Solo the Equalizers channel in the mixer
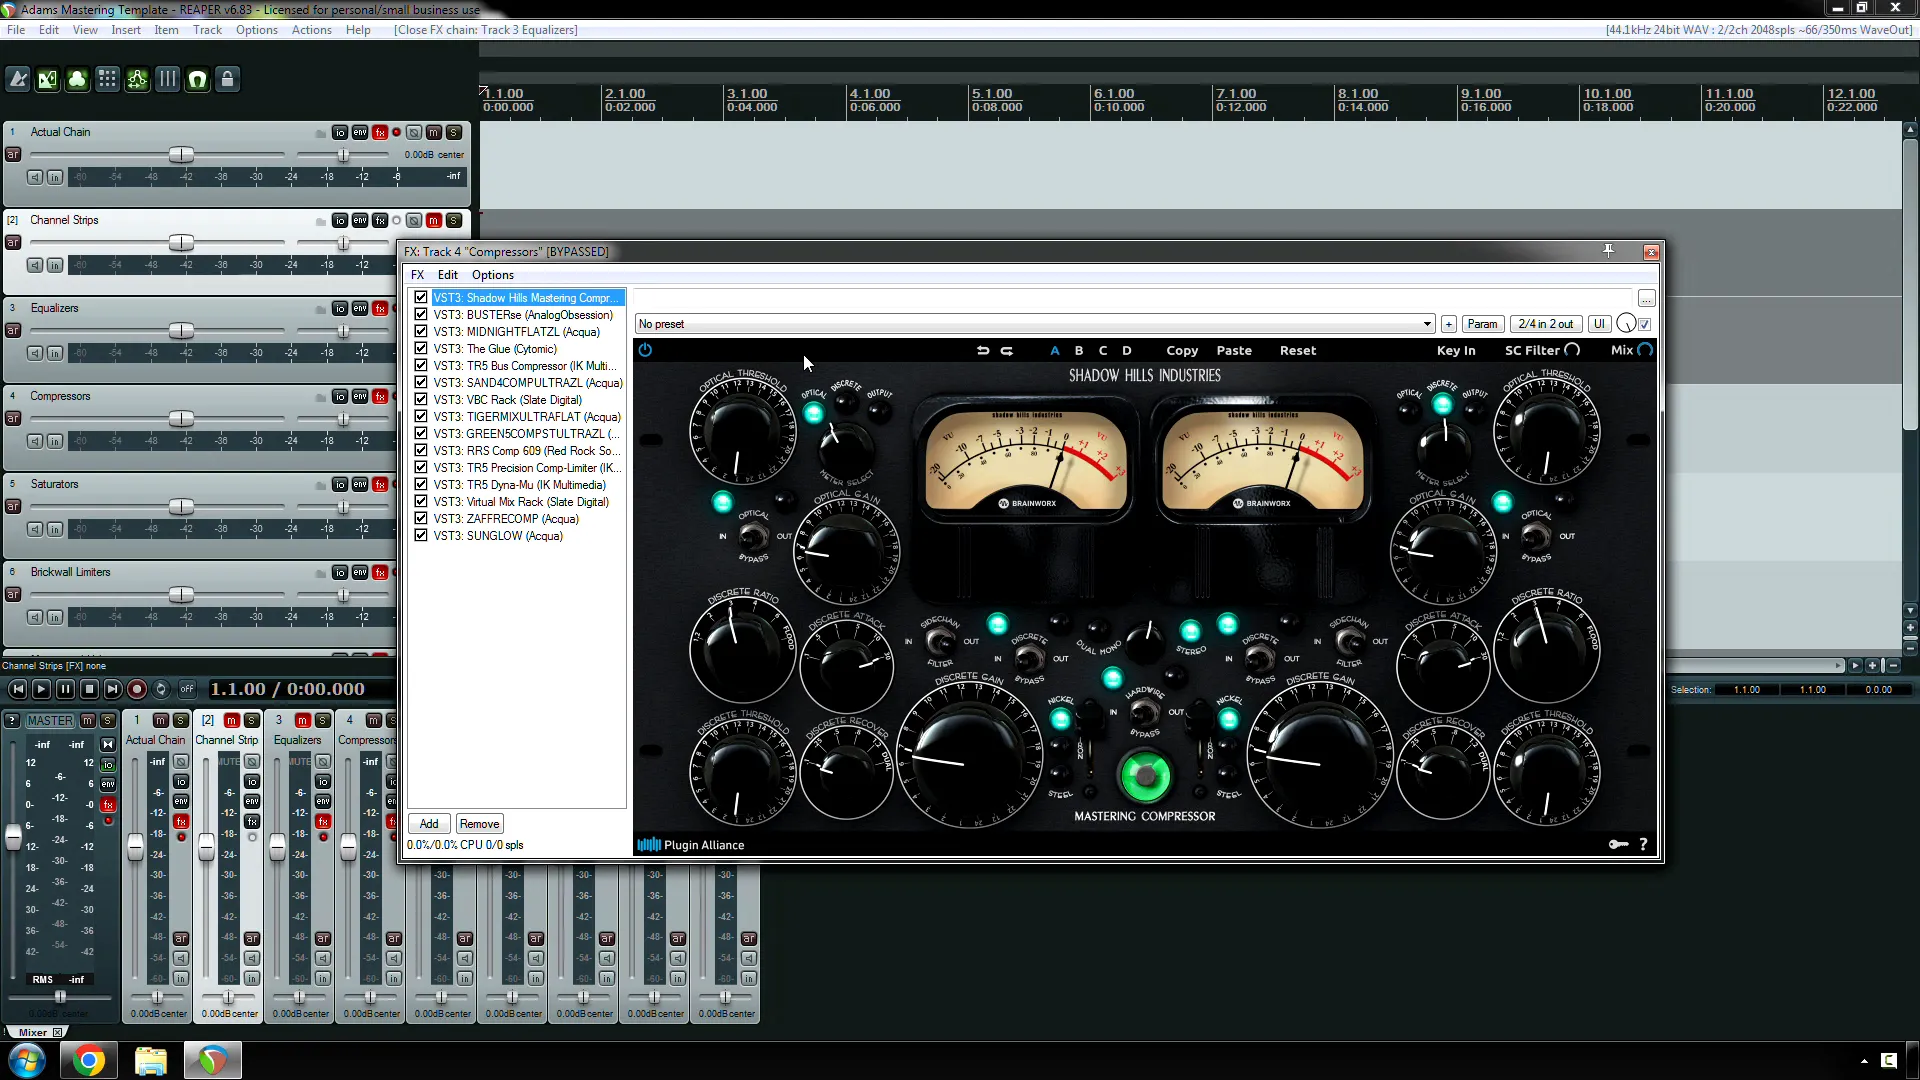The width and height of the screenshot is (1920, 1080). coord(323,720)
